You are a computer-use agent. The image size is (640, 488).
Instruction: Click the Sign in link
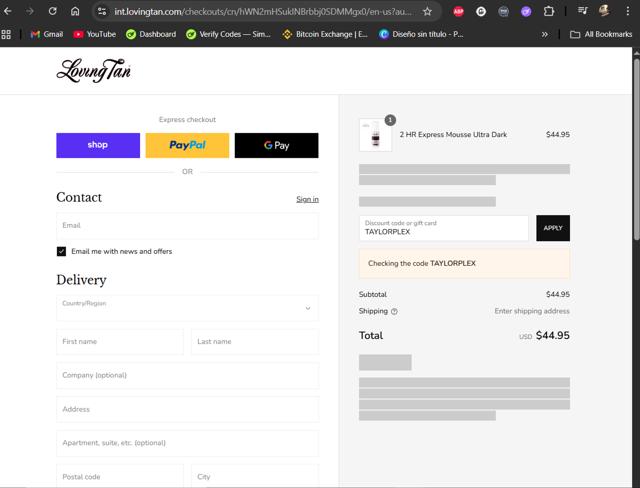(307, 199)
